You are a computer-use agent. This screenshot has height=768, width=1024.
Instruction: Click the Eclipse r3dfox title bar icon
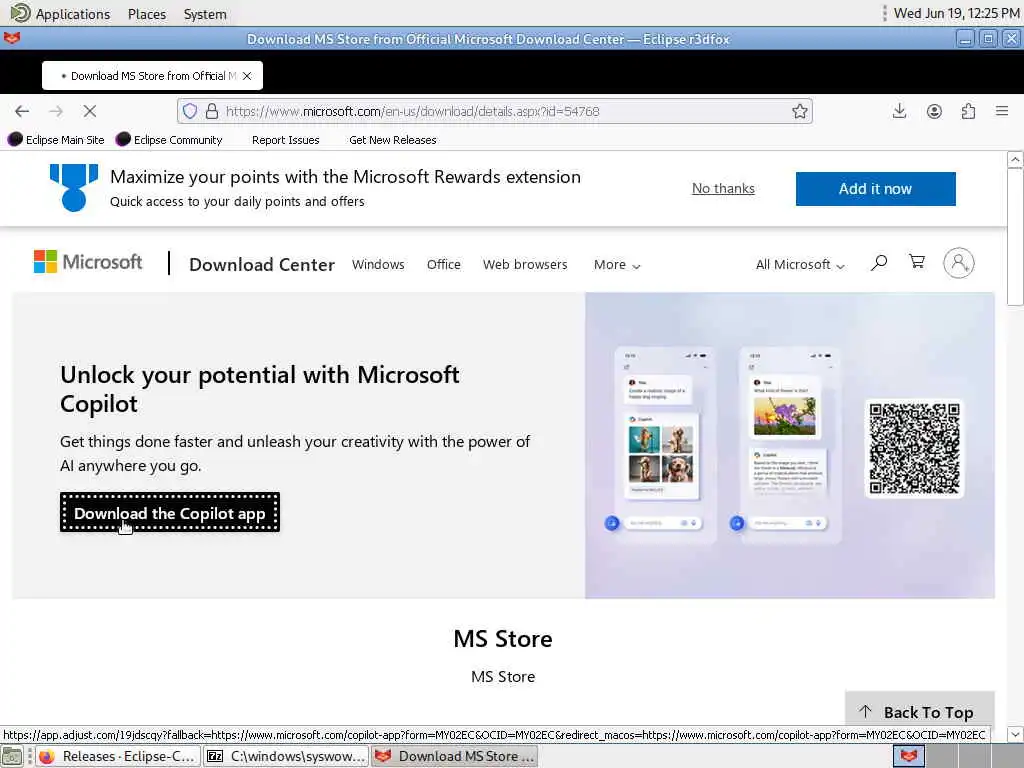tap(12, 39)
